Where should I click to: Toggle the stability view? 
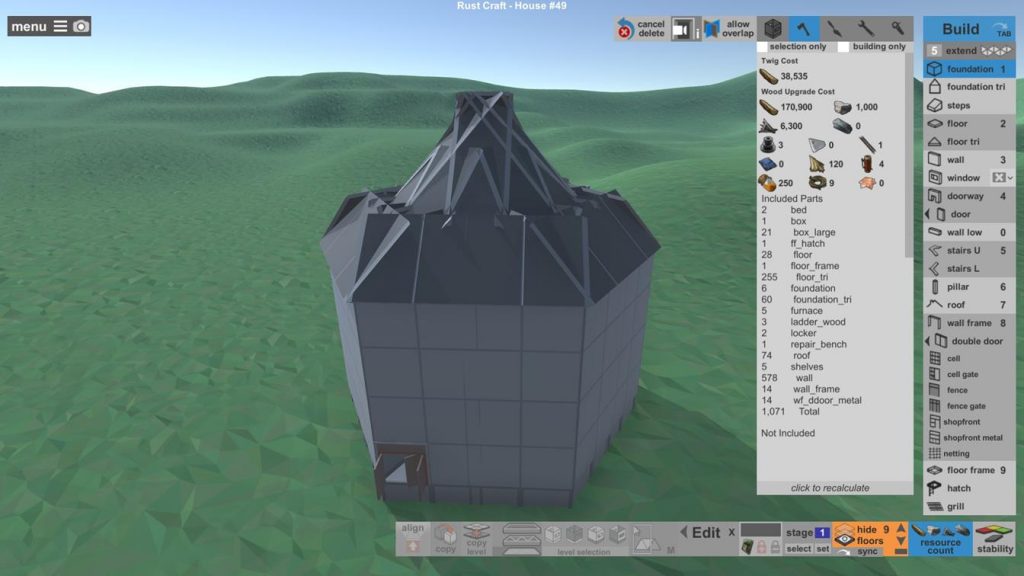point(995,539)
